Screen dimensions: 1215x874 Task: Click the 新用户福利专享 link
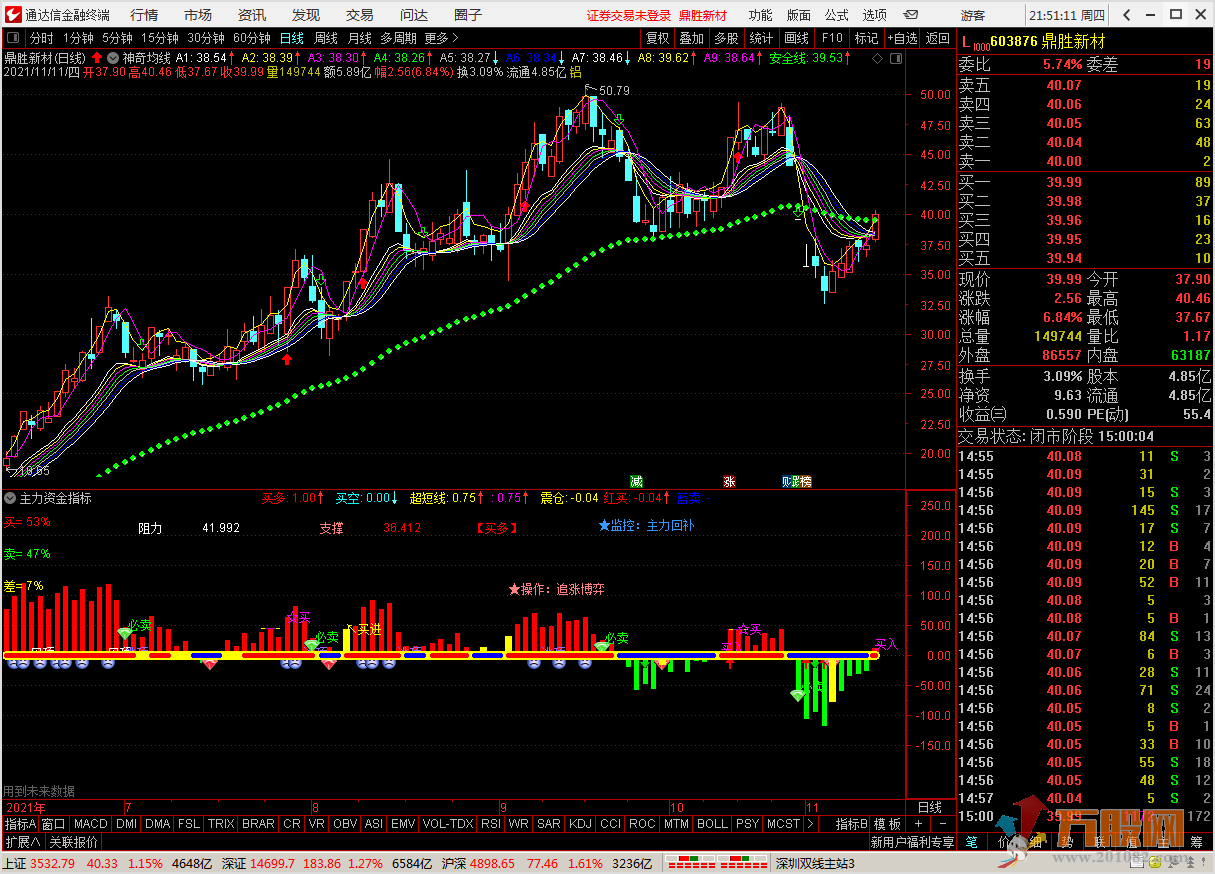[912, 843]
